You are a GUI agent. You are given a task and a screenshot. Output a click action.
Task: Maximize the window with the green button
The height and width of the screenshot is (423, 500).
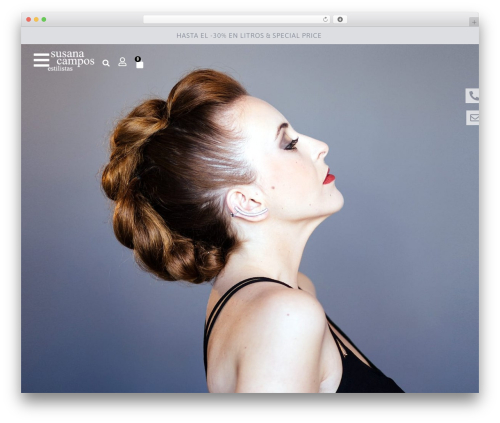[44, 20]
